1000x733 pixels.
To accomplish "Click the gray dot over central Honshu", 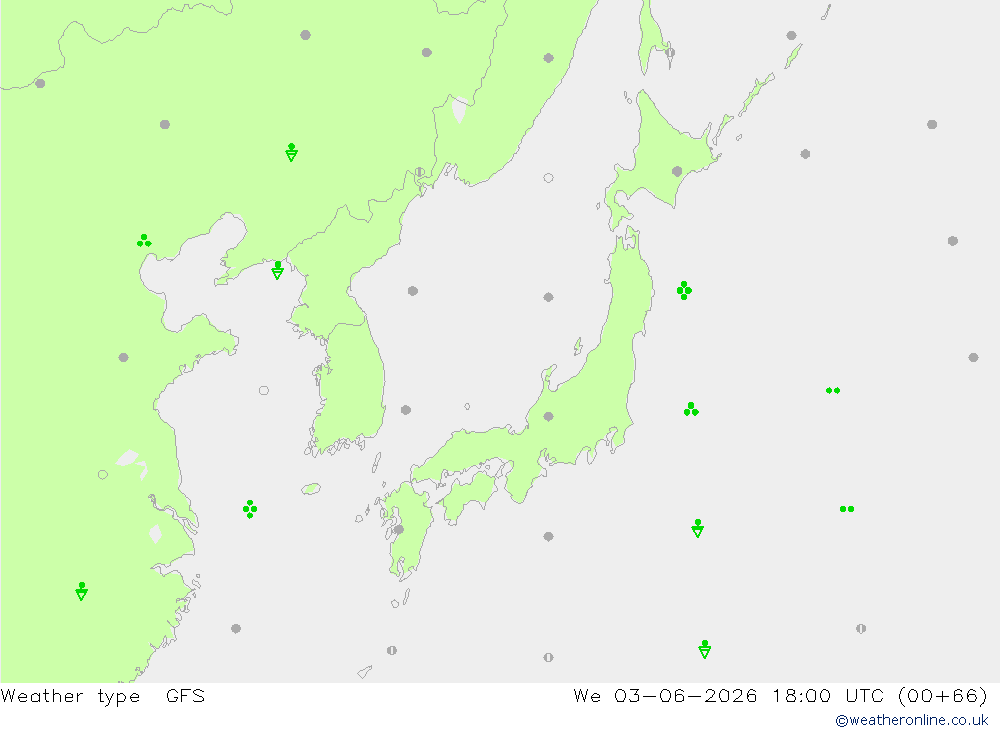I will 548,417.
